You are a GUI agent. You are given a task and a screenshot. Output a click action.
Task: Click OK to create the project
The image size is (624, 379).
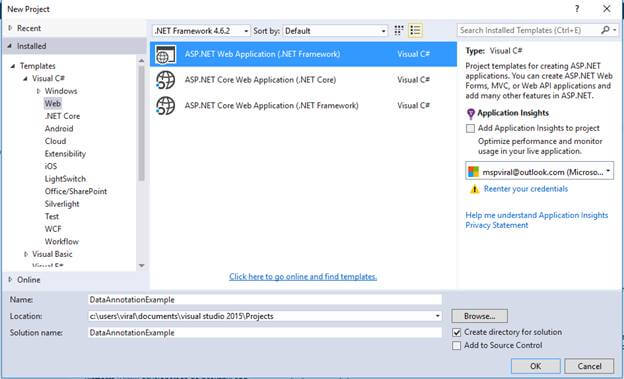536,366
